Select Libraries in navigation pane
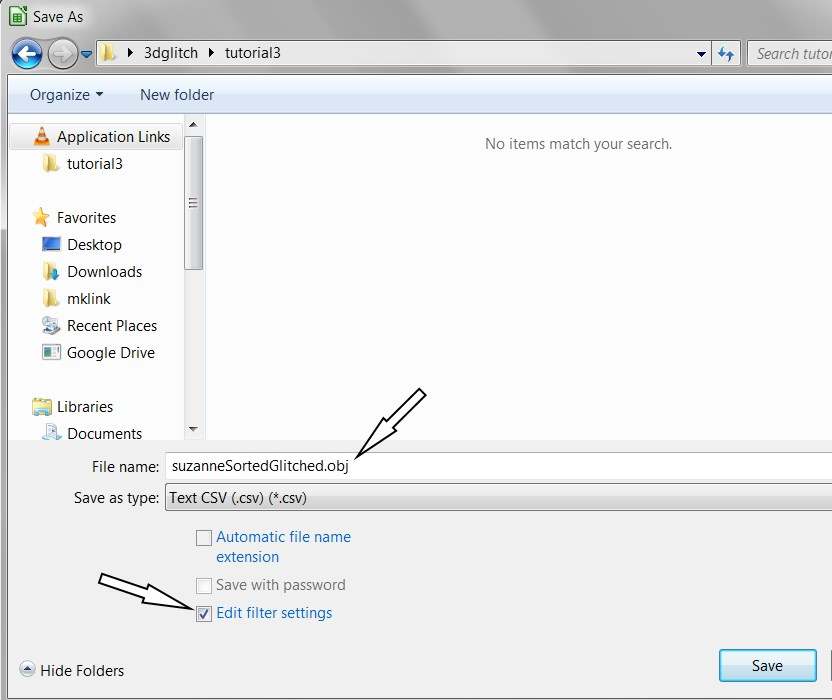This screenshot has height=700, width=832. (x=85, y=407)
